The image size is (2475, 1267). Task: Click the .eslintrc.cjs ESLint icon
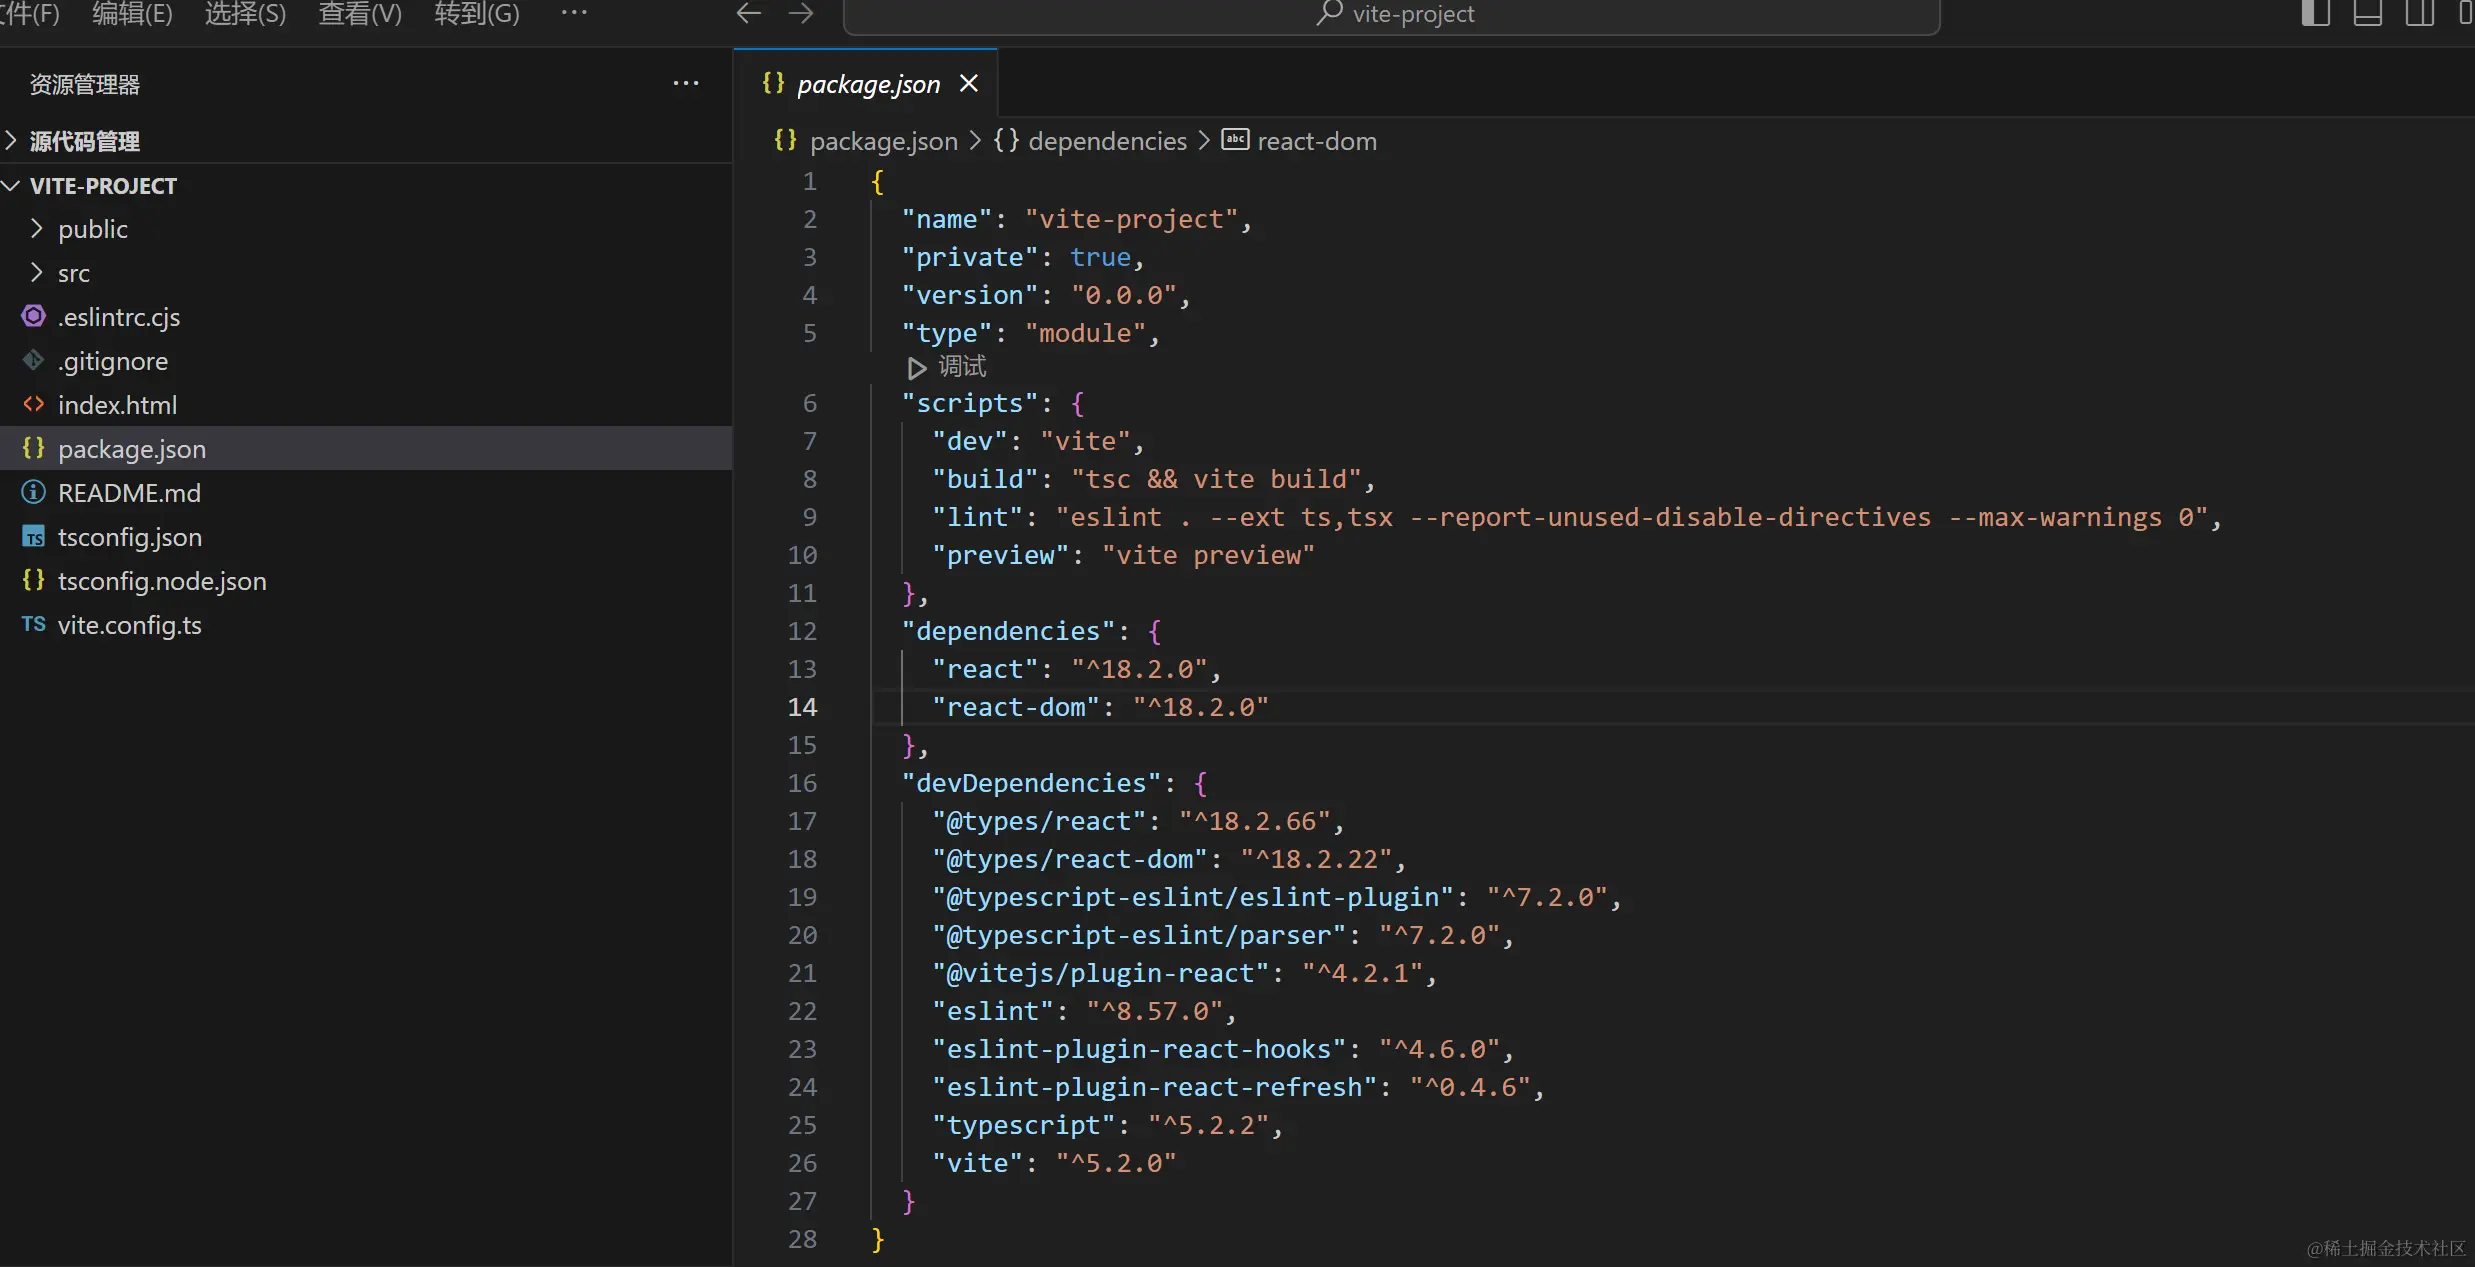click(x=33, y=316)
